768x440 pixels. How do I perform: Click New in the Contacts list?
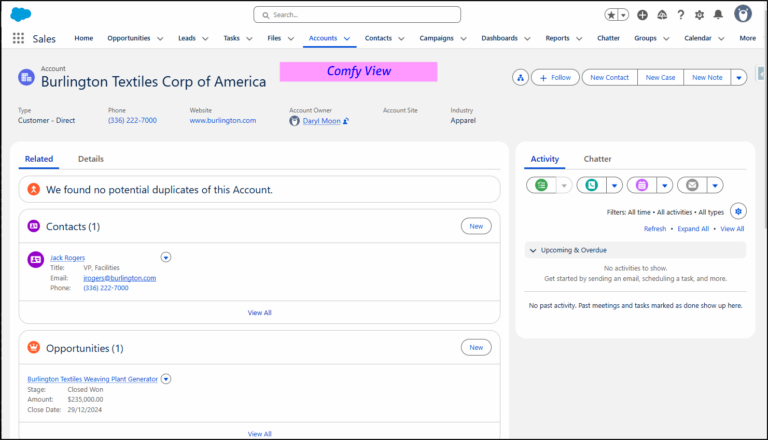pos(476,226)
